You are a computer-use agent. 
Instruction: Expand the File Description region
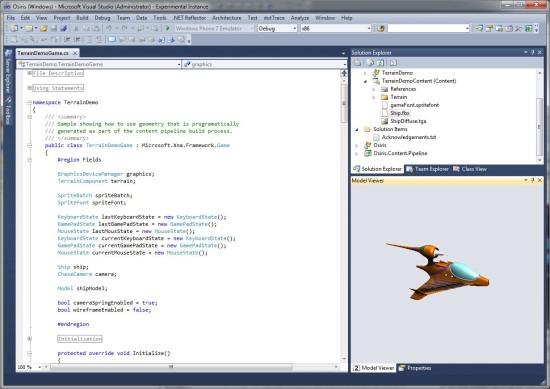coord(29,73)
